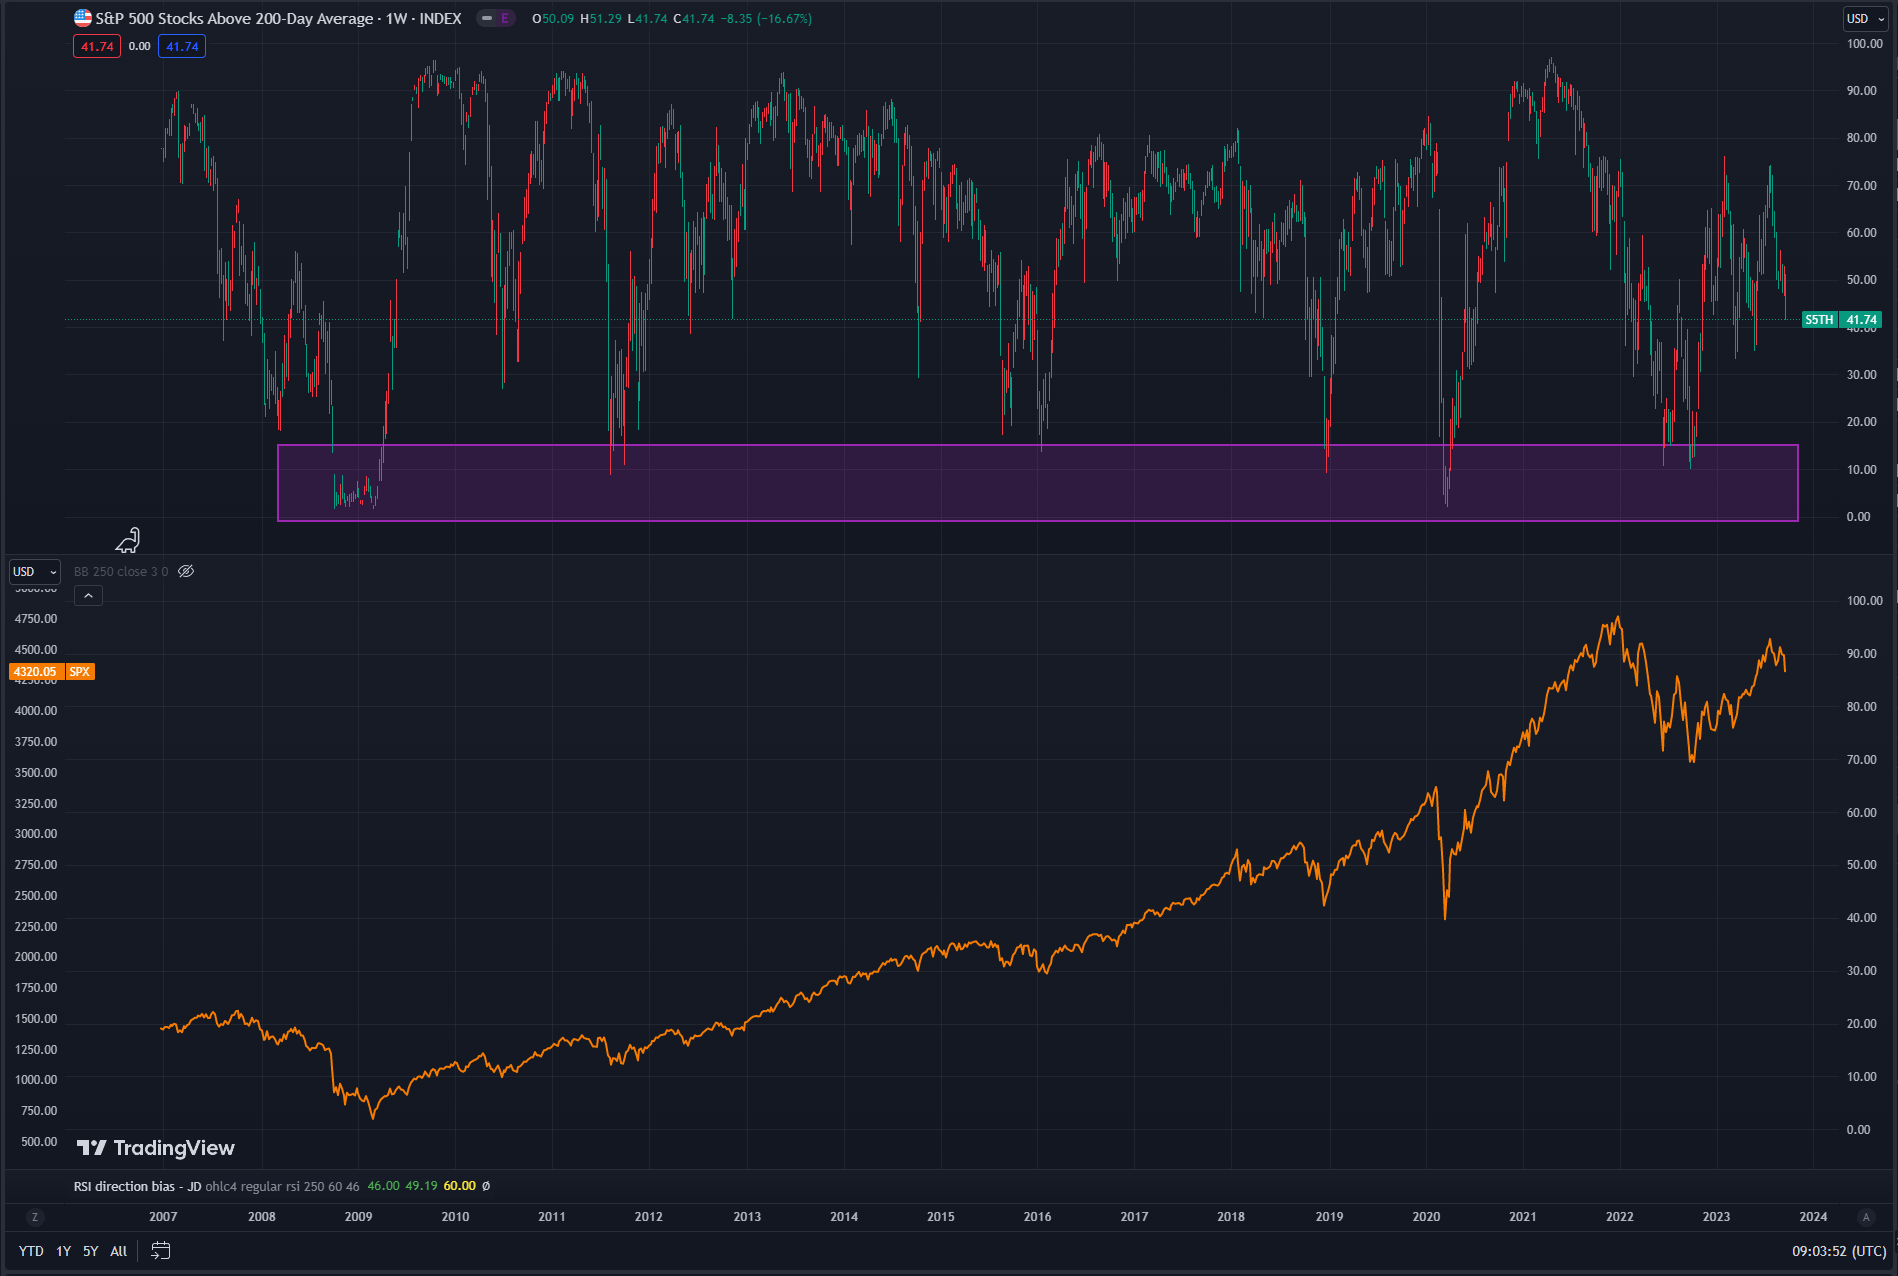Image resolution: width=1898 pixels, height=1276 pixels.
Task: Click the C41.74 close value
Action: tap(694, 18)
